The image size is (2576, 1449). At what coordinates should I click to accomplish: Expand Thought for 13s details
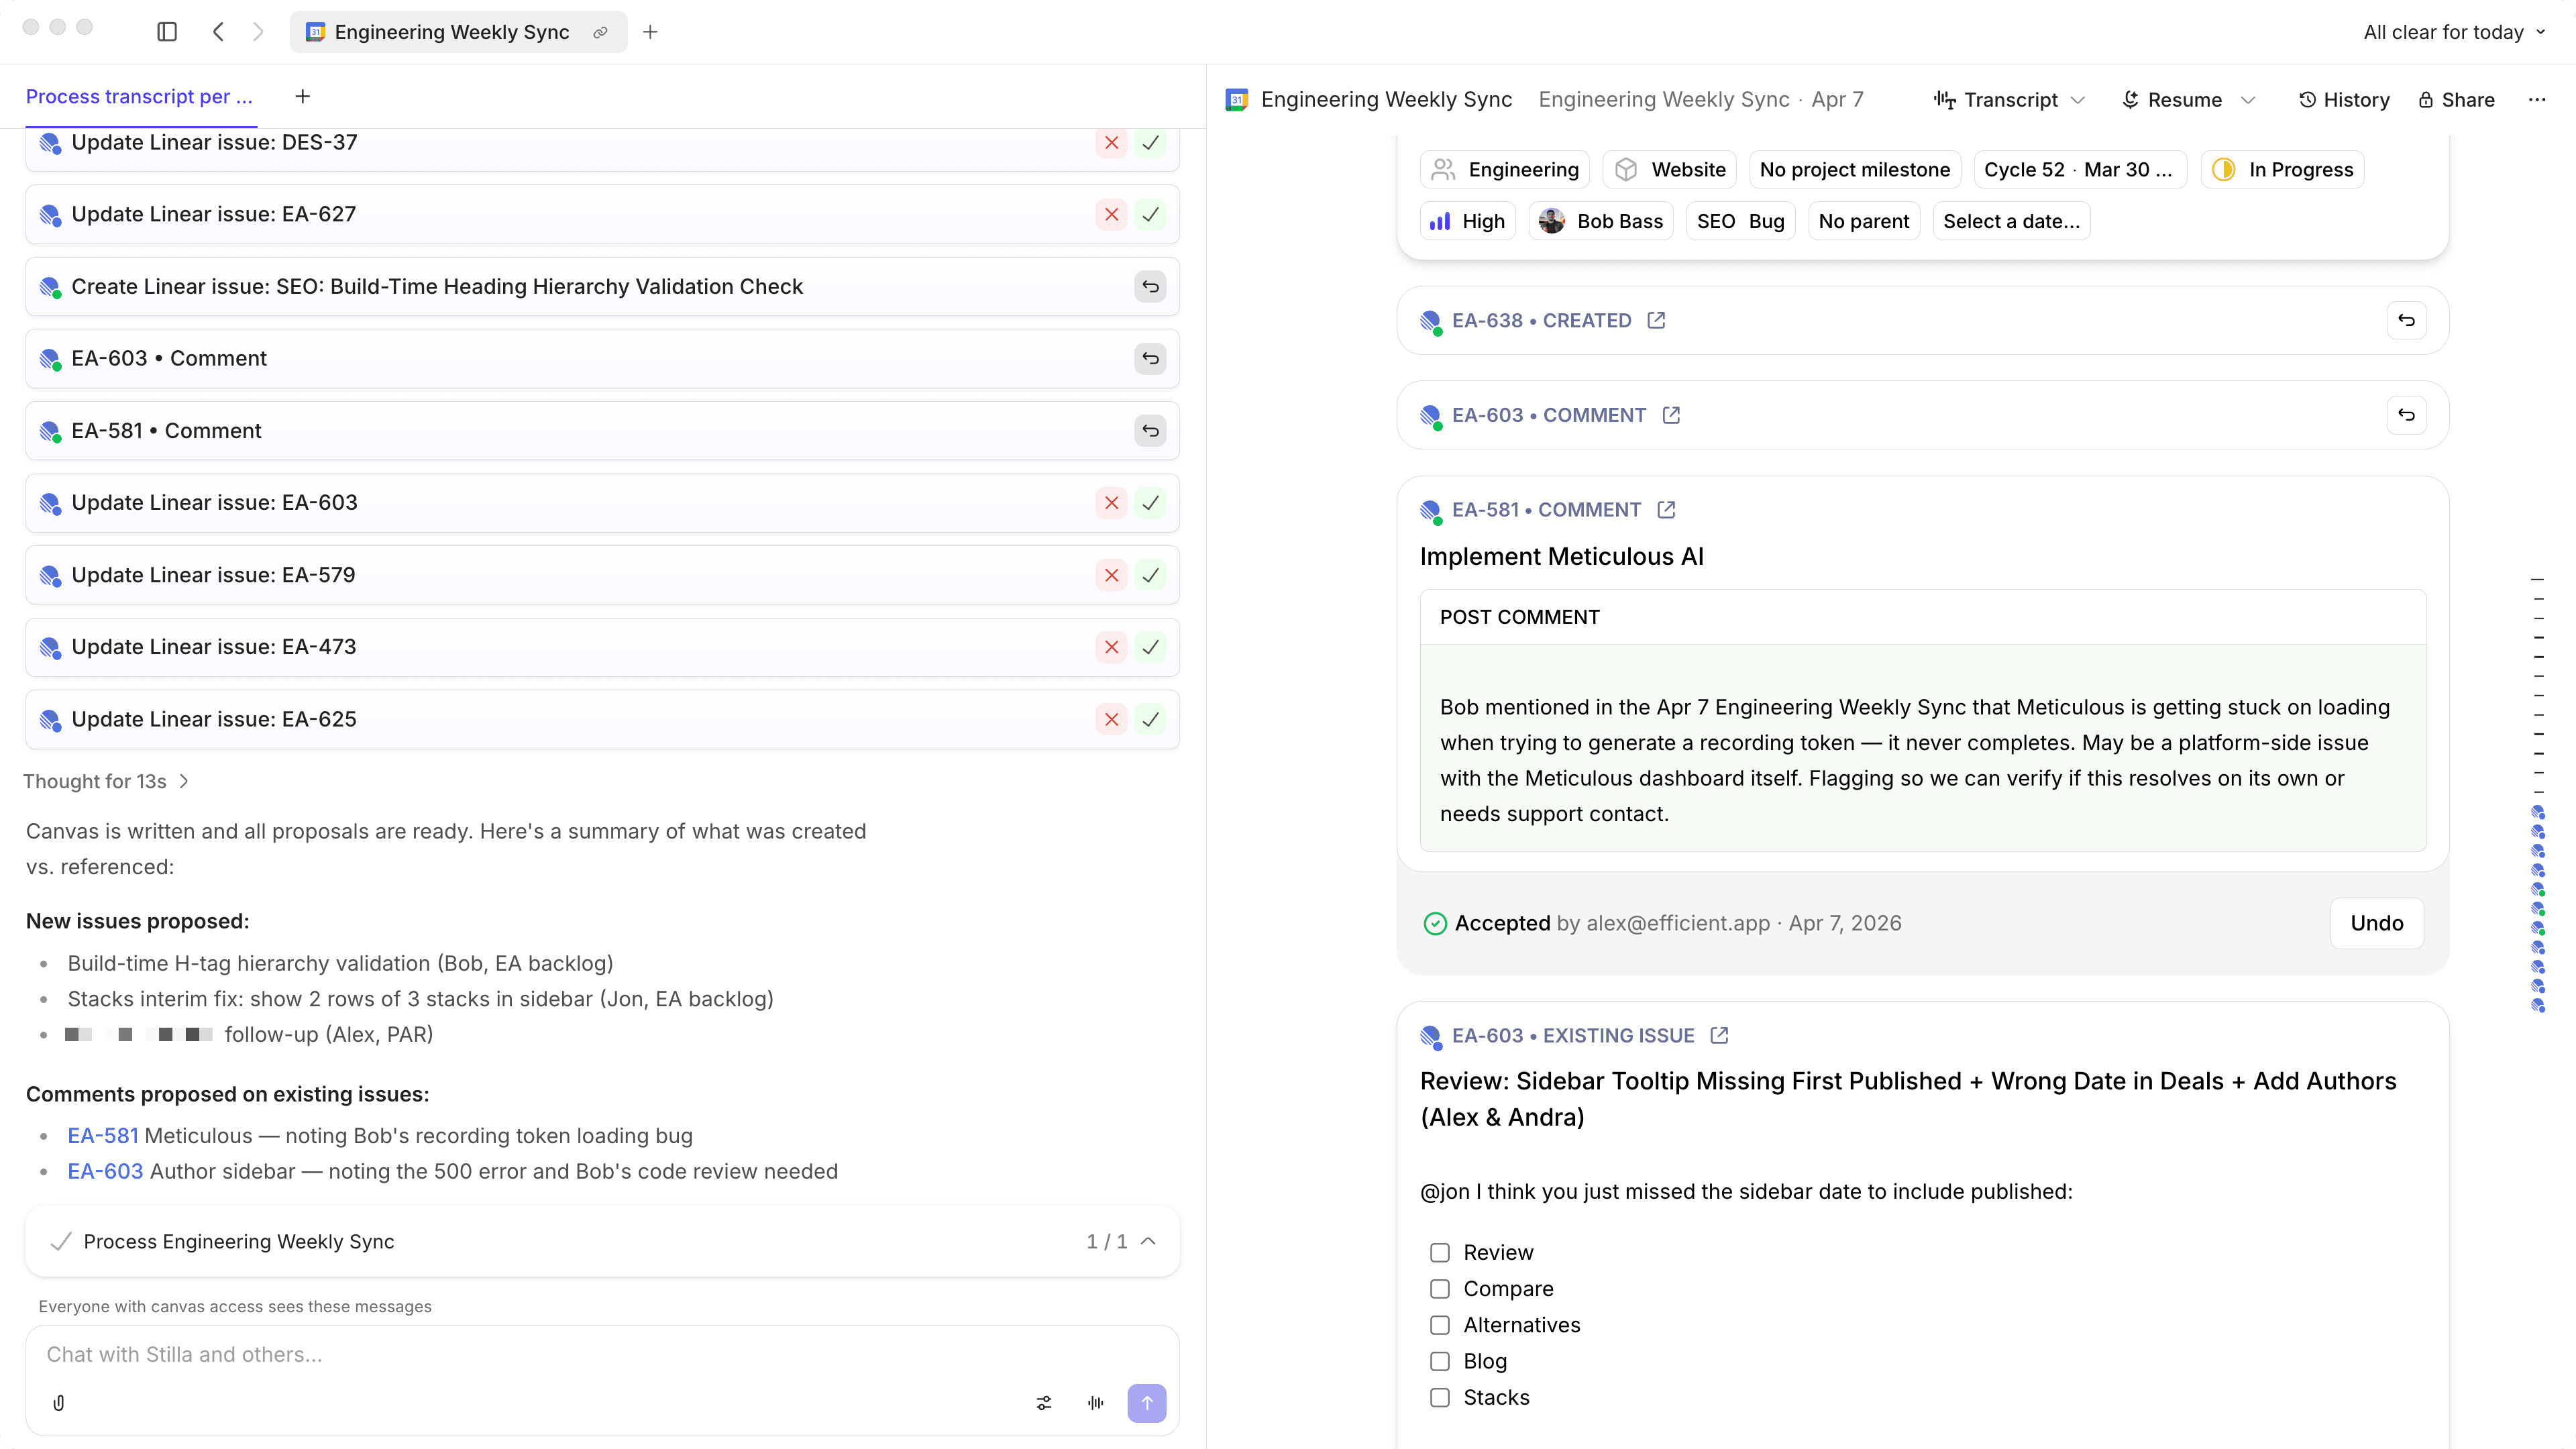(106, 781)
